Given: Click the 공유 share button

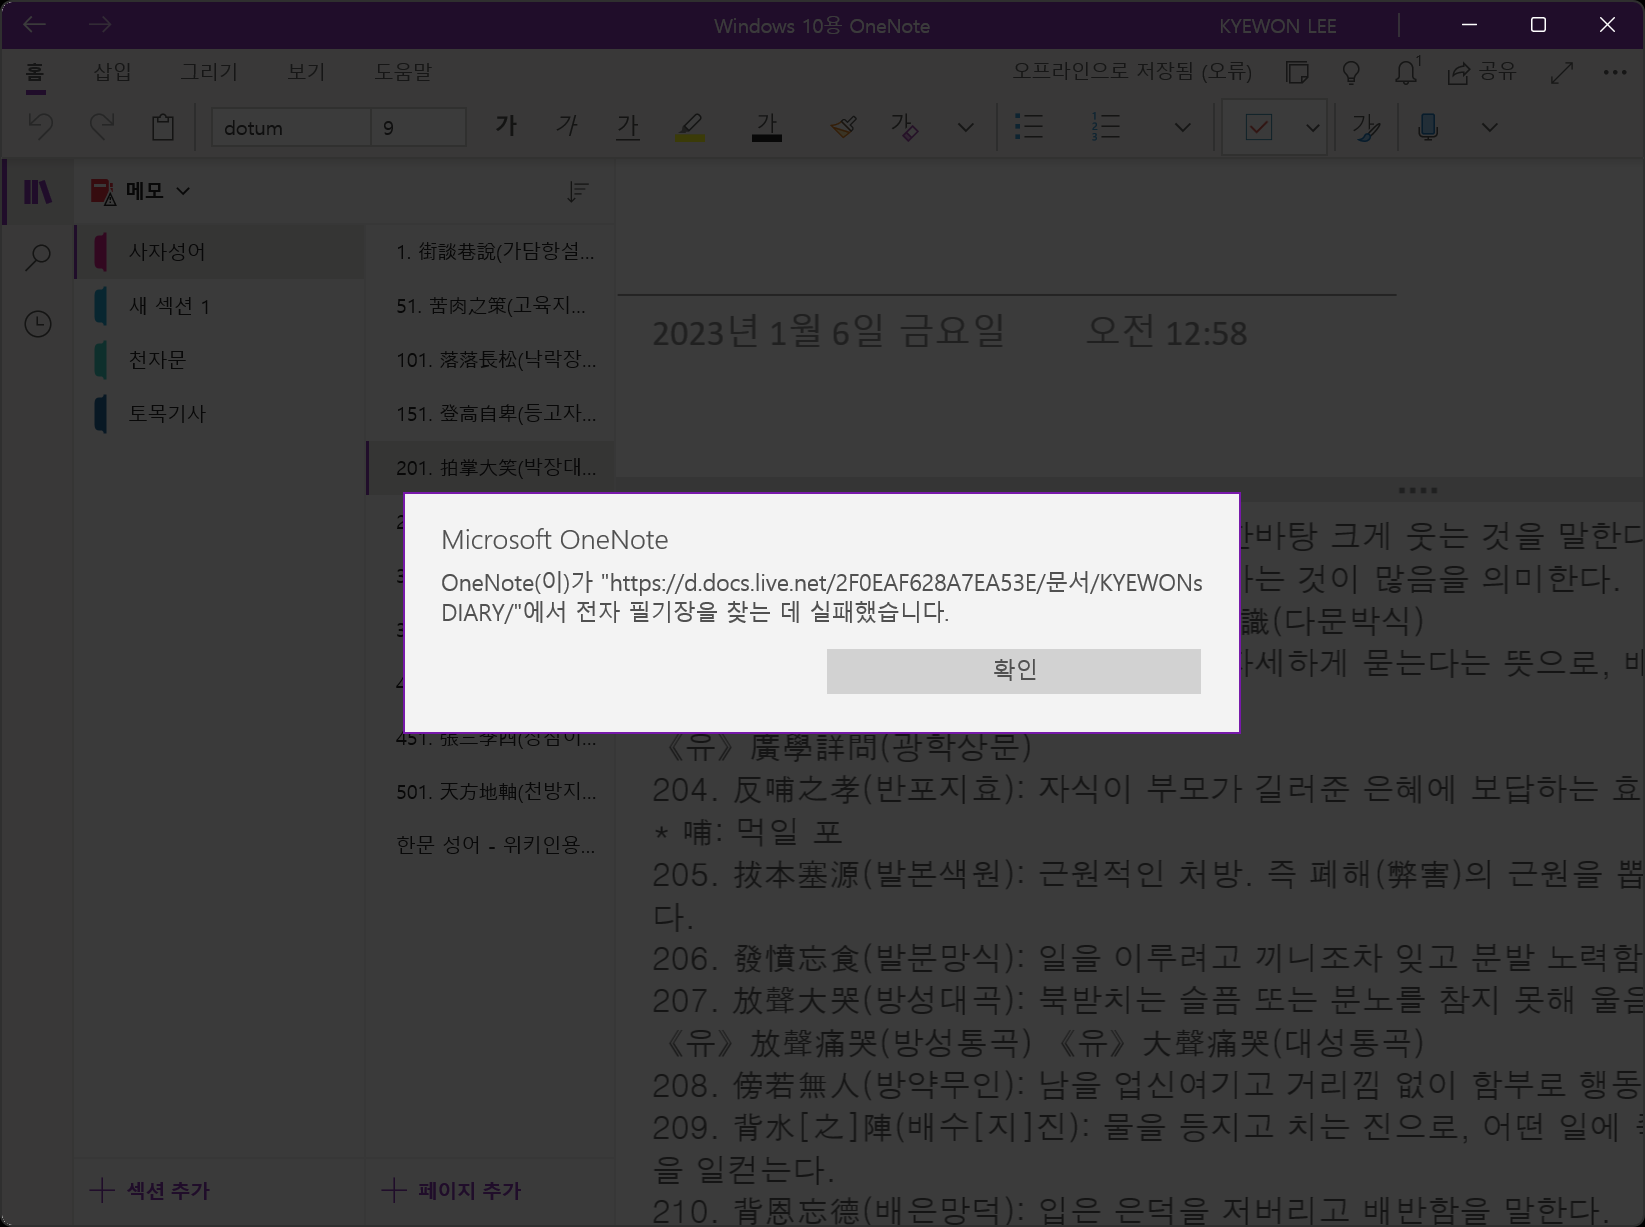Looking at the screenshot, I should (x=1482, y=72).
